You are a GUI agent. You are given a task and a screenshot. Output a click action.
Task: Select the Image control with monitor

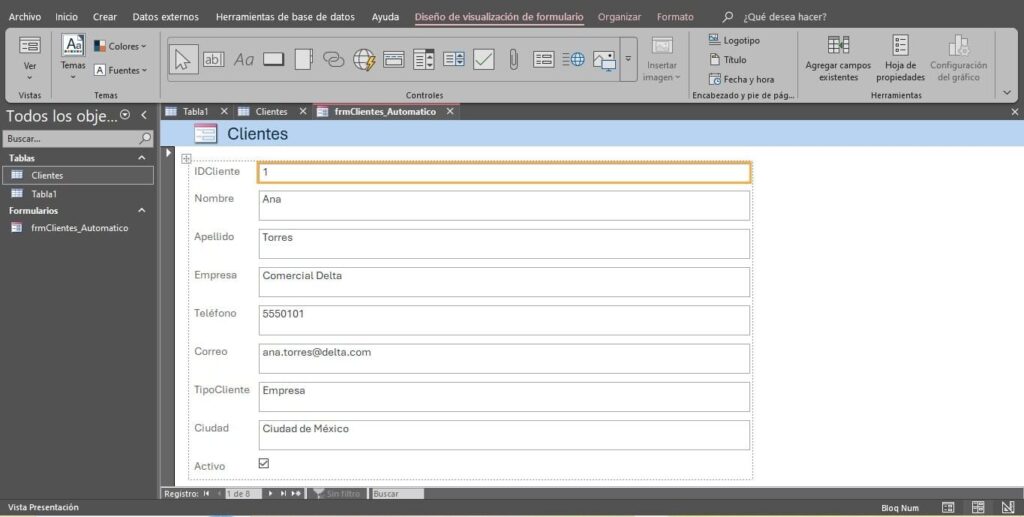[x=604, y=60]
